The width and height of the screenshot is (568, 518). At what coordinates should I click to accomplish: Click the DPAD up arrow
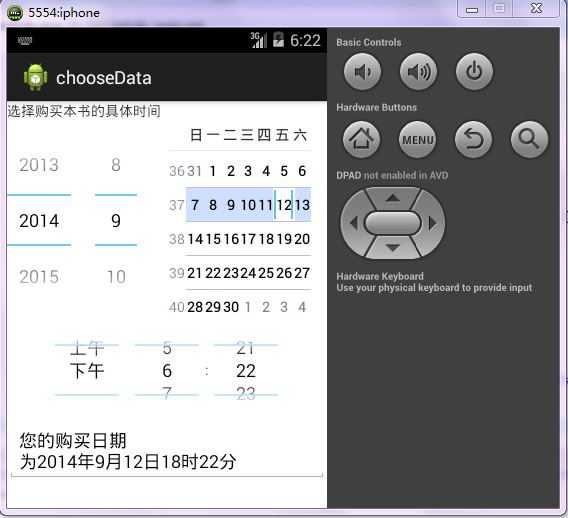[393, 198]
